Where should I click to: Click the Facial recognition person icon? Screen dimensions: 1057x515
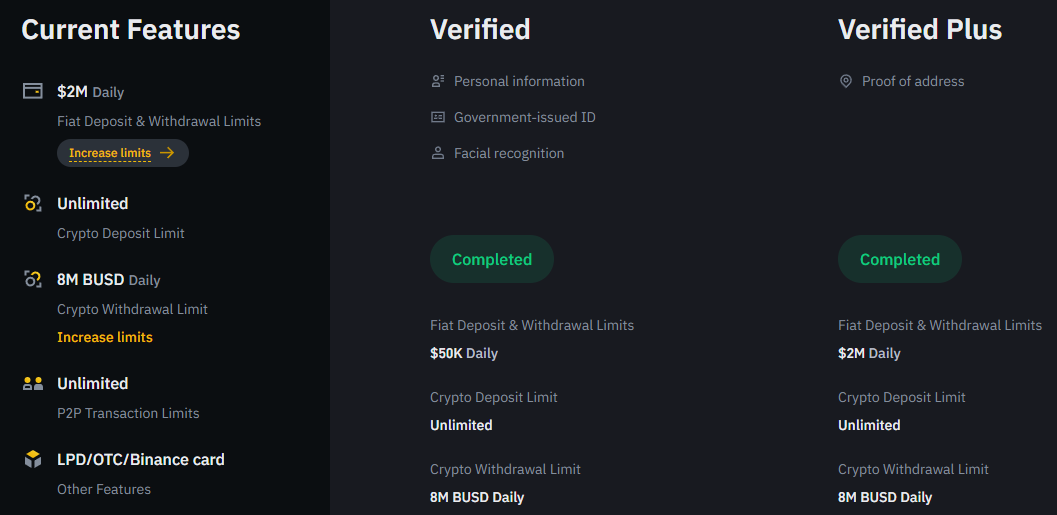point(437,153)
